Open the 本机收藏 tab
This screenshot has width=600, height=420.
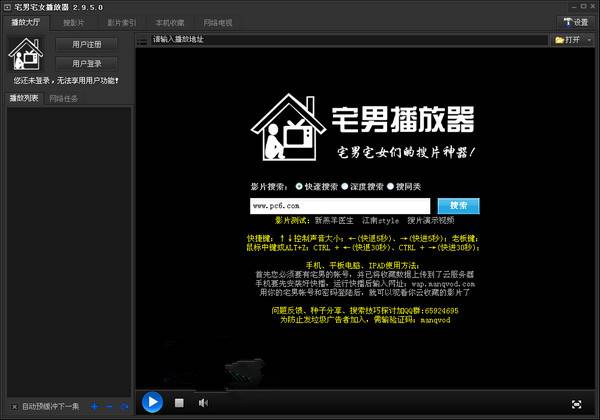(x=170, y=23)
